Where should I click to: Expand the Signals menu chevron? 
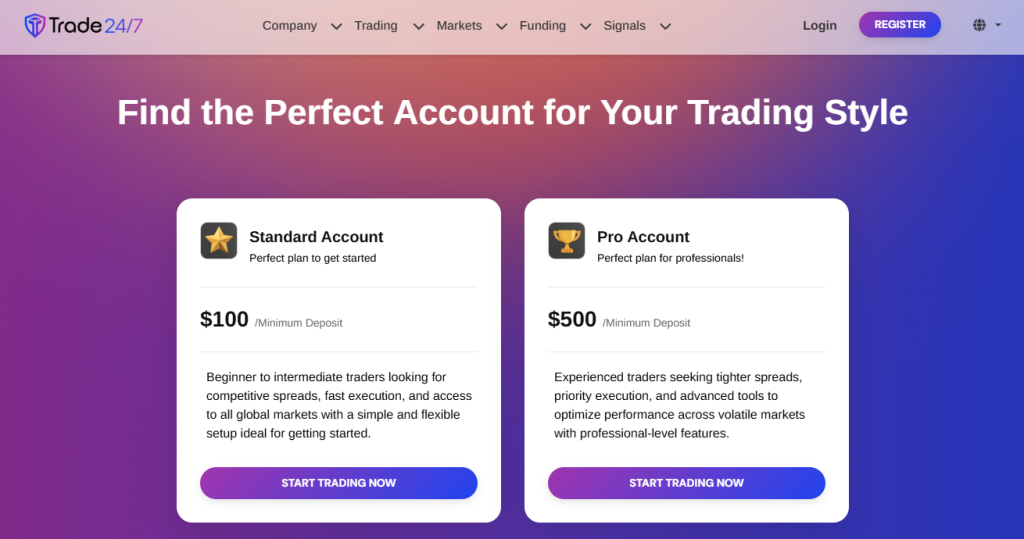[665, 26]
